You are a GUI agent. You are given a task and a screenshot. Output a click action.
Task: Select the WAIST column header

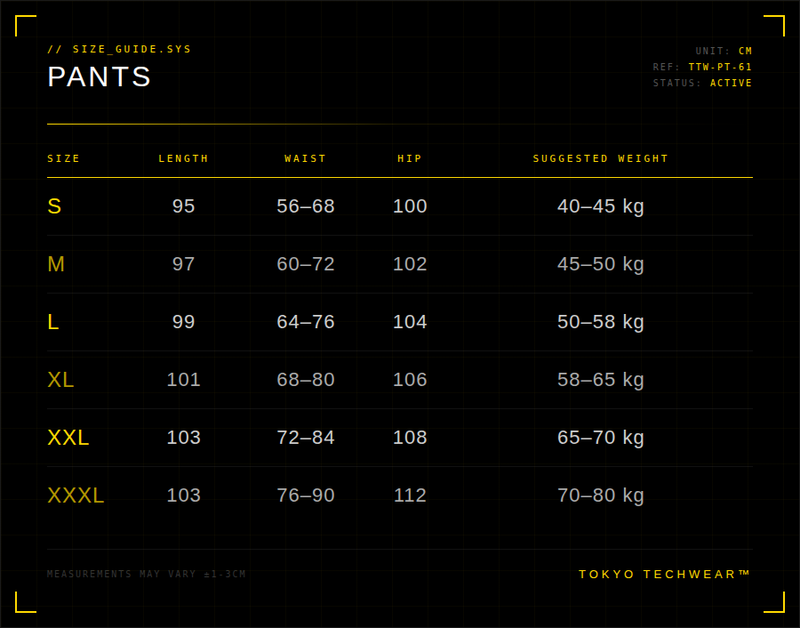coord(305,159)
